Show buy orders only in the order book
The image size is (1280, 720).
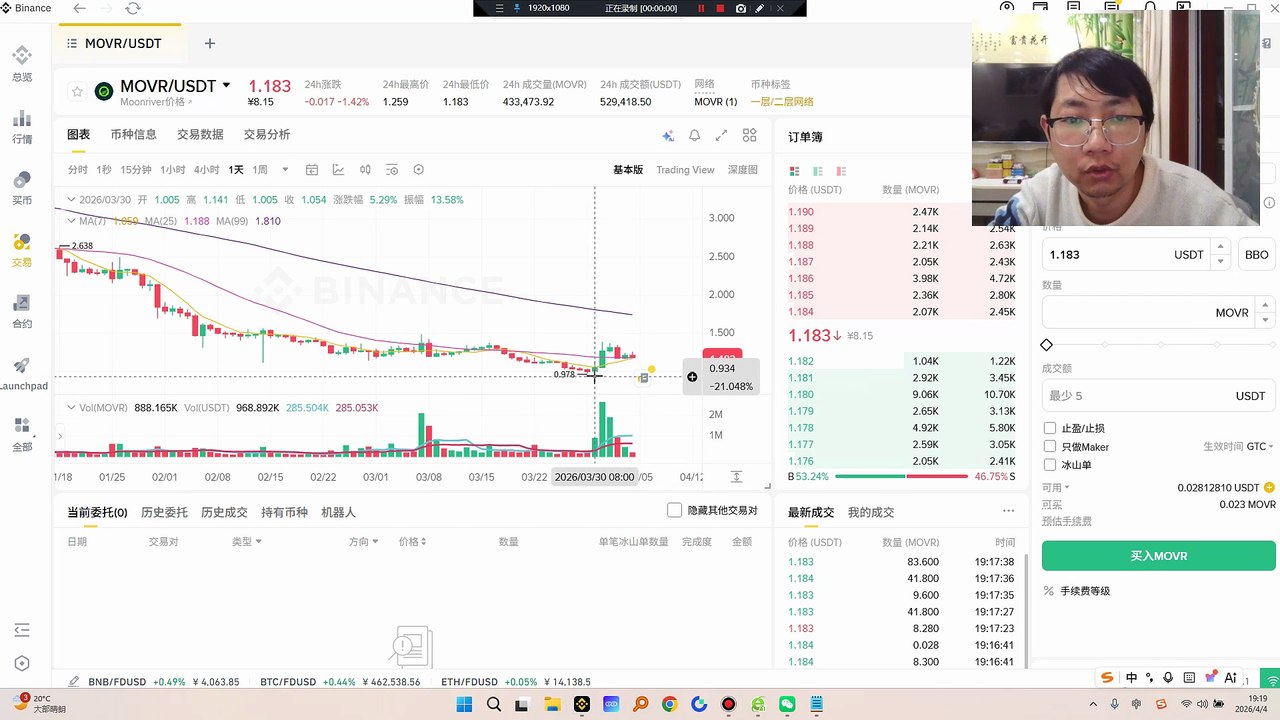[x=818, y=171]
